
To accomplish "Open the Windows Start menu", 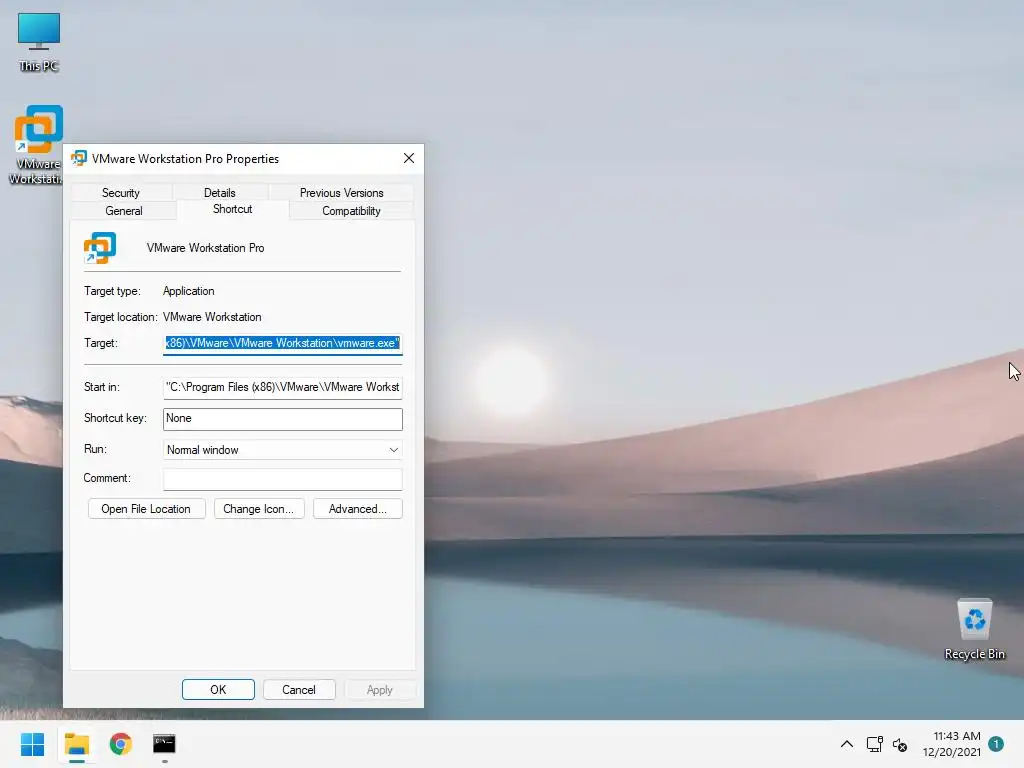I will 32,744.
